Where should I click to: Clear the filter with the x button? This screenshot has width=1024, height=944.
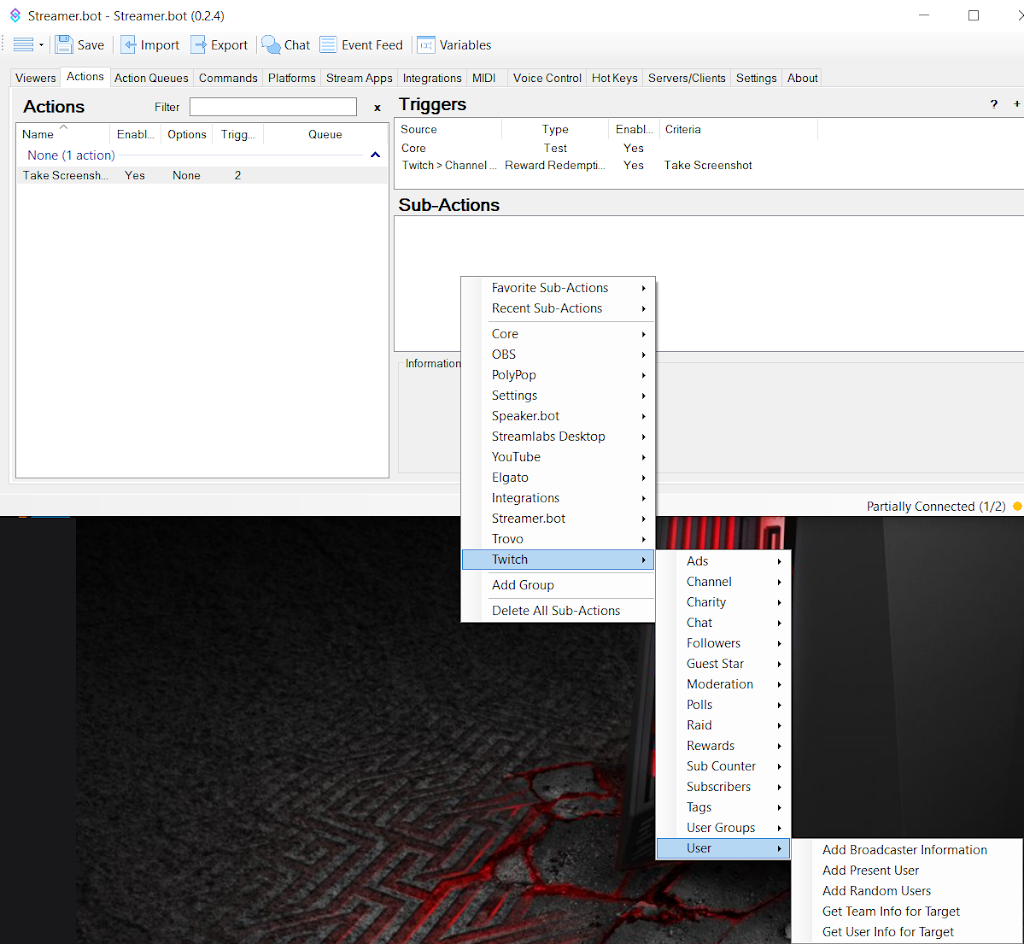point(377,107)
